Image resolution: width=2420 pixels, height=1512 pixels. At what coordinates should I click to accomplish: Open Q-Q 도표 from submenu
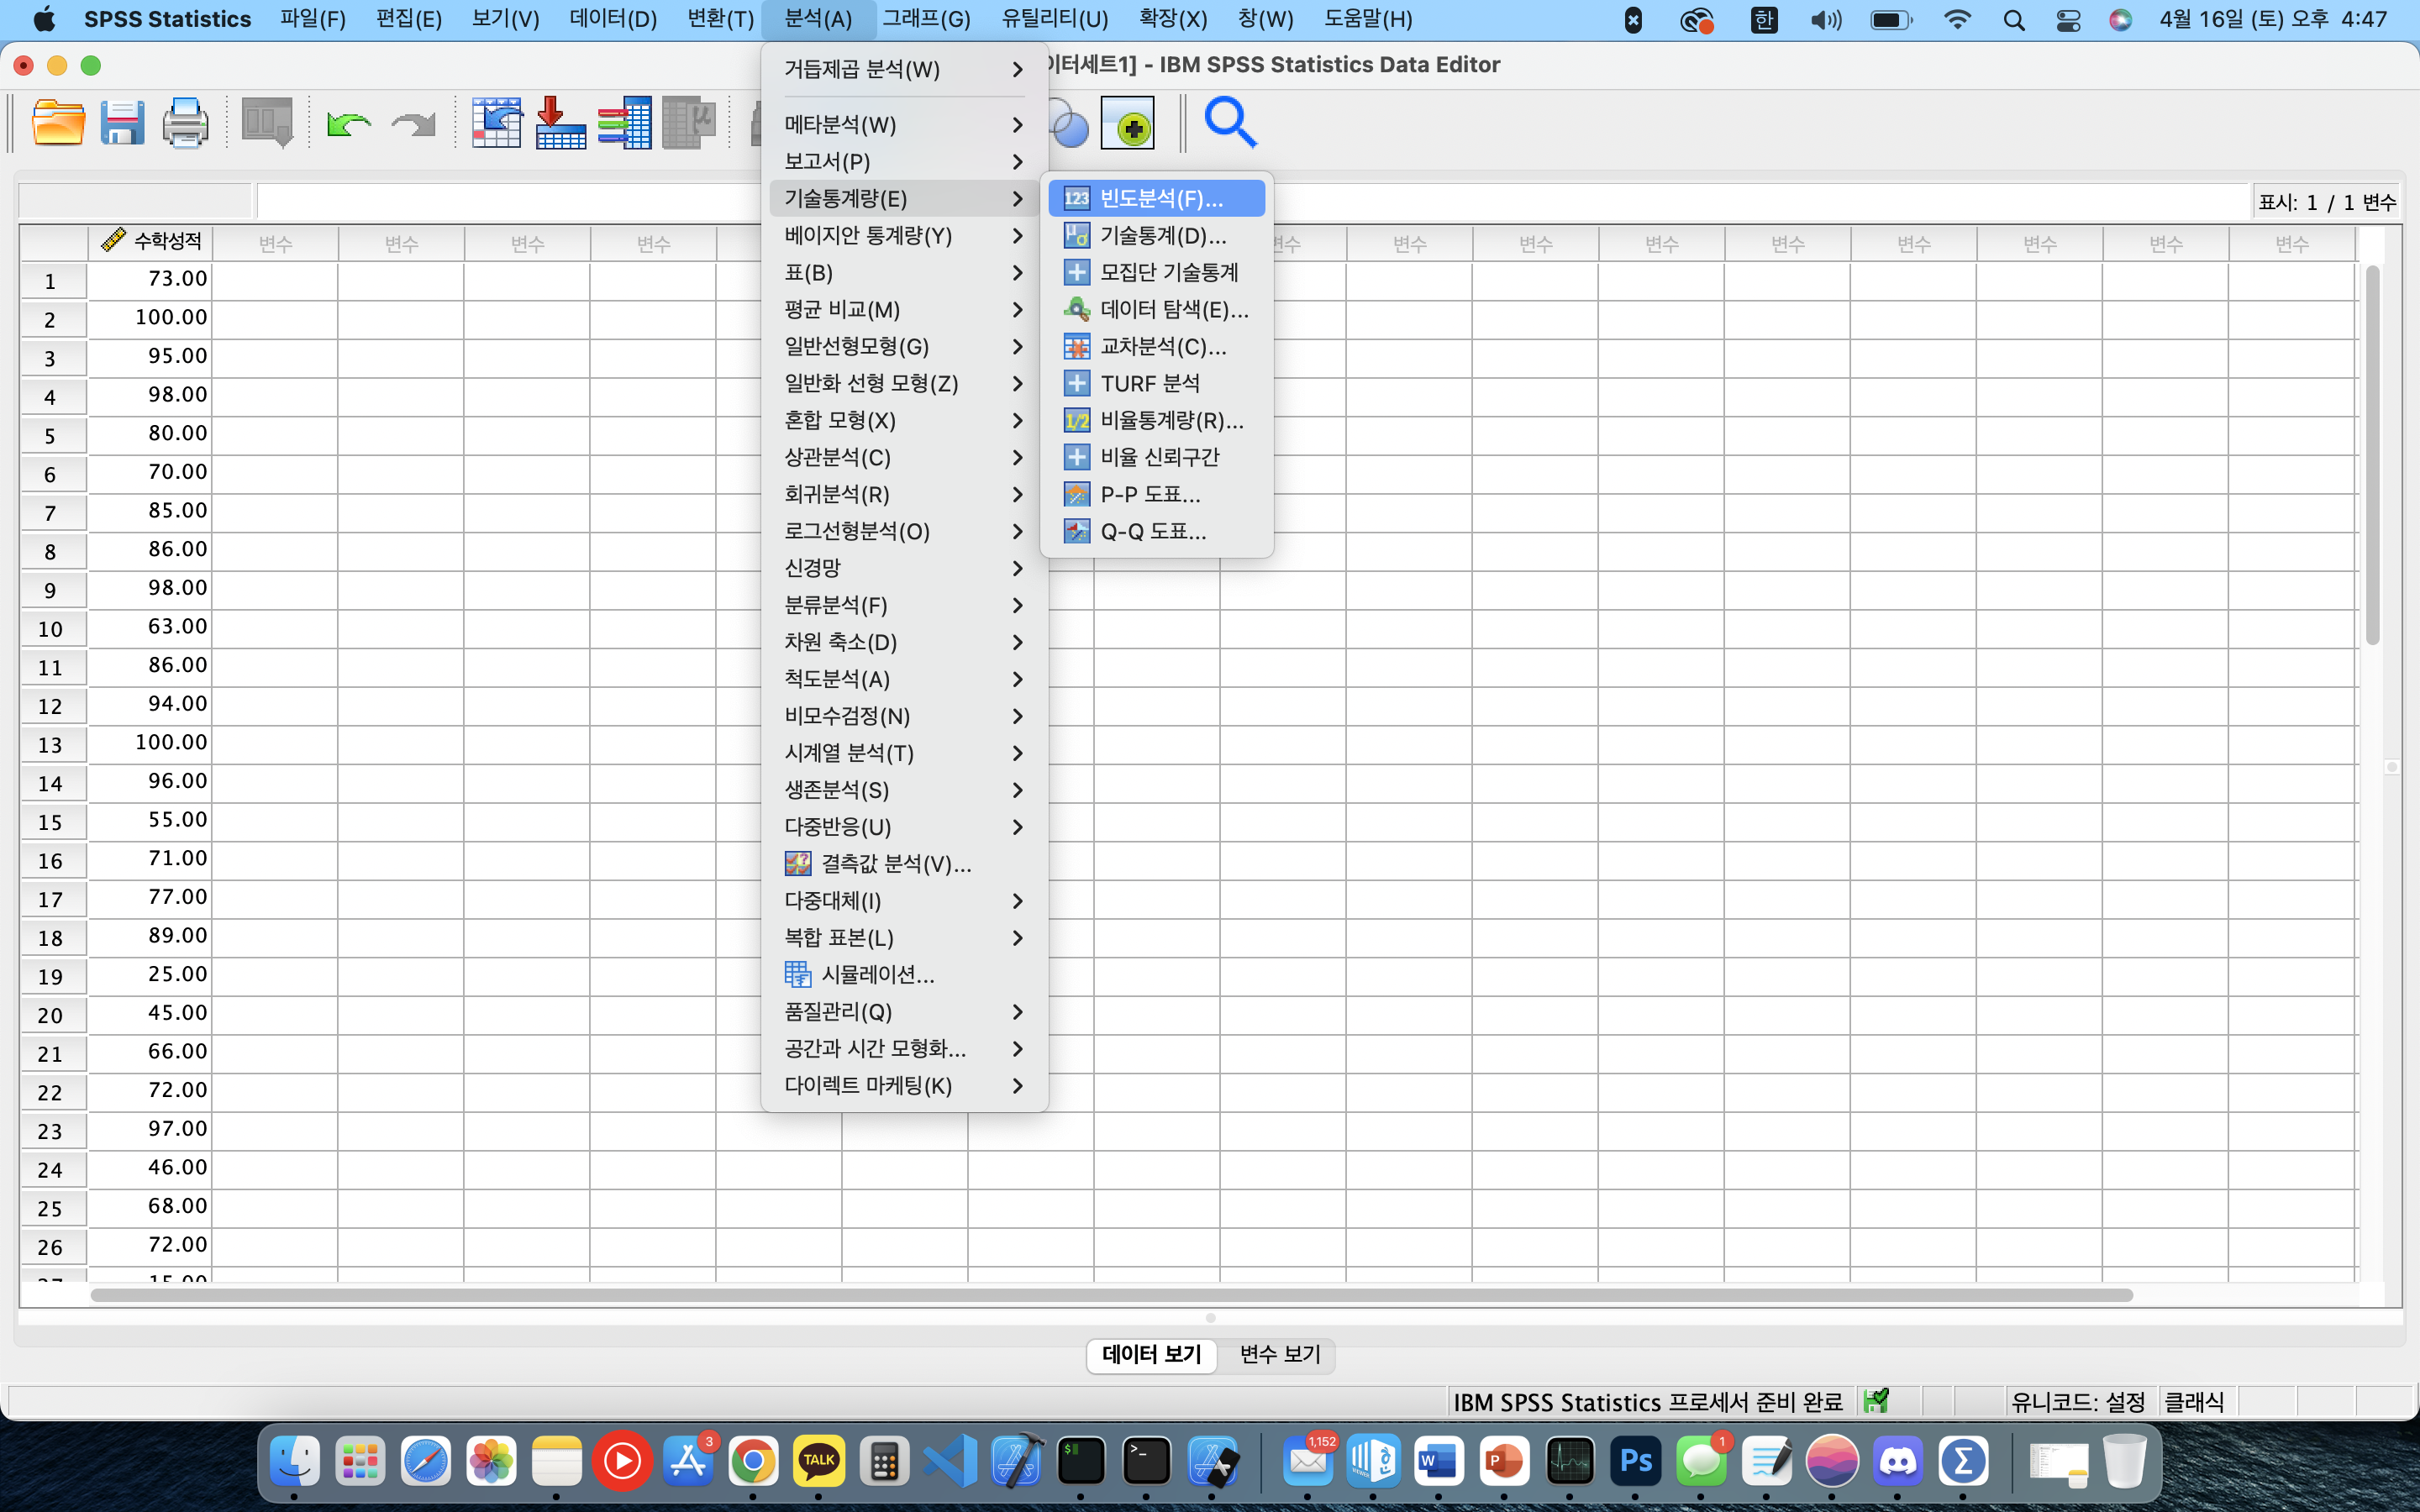tap(1156, 531)
